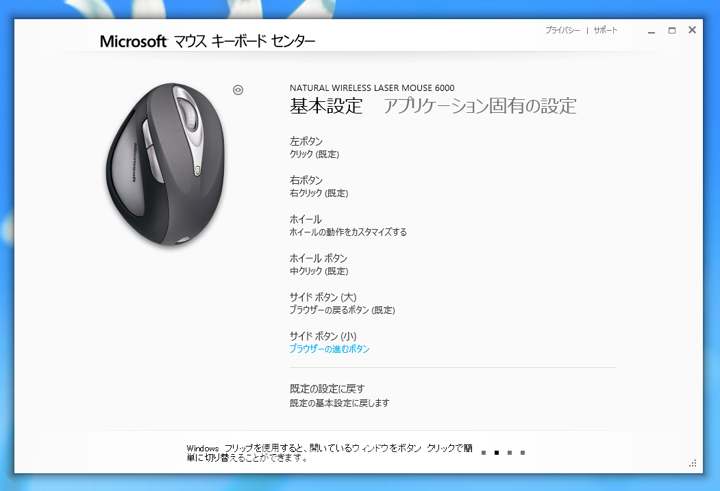The width and height of the screenshot is (720, 491).
Task: Click the Natural Wireless Laser Mouse image
Action: 165,164
